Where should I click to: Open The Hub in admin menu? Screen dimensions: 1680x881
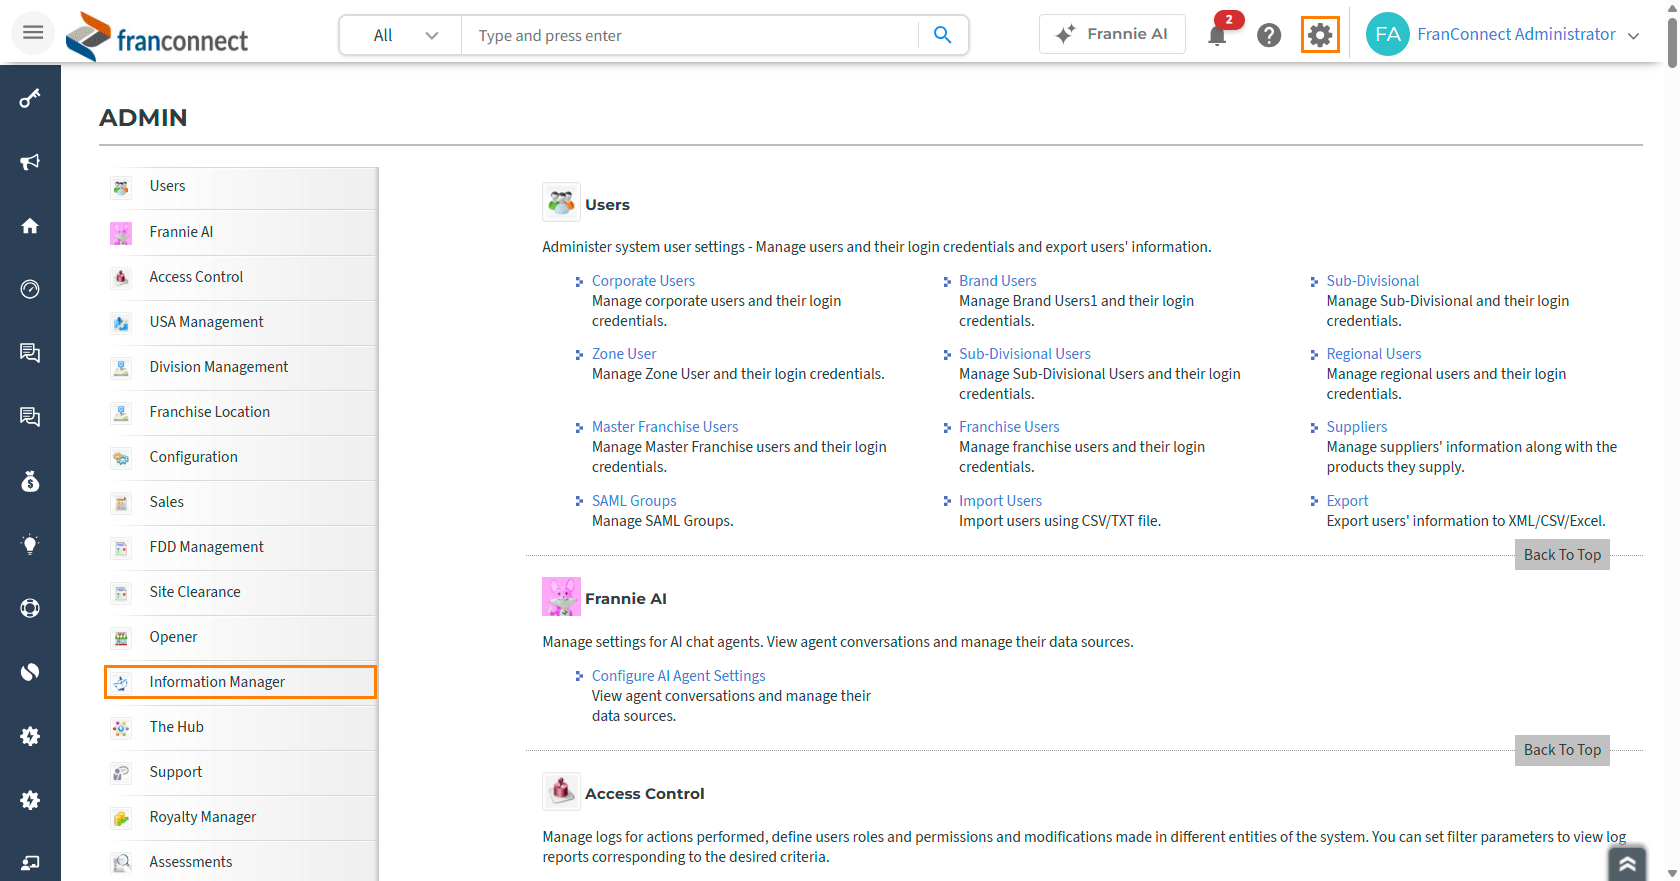coord(240,727)
